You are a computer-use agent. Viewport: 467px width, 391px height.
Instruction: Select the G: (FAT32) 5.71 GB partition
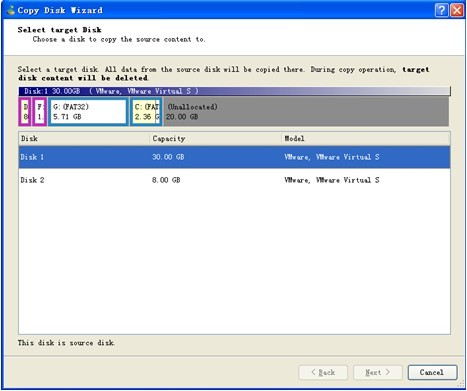coord(88,112)
